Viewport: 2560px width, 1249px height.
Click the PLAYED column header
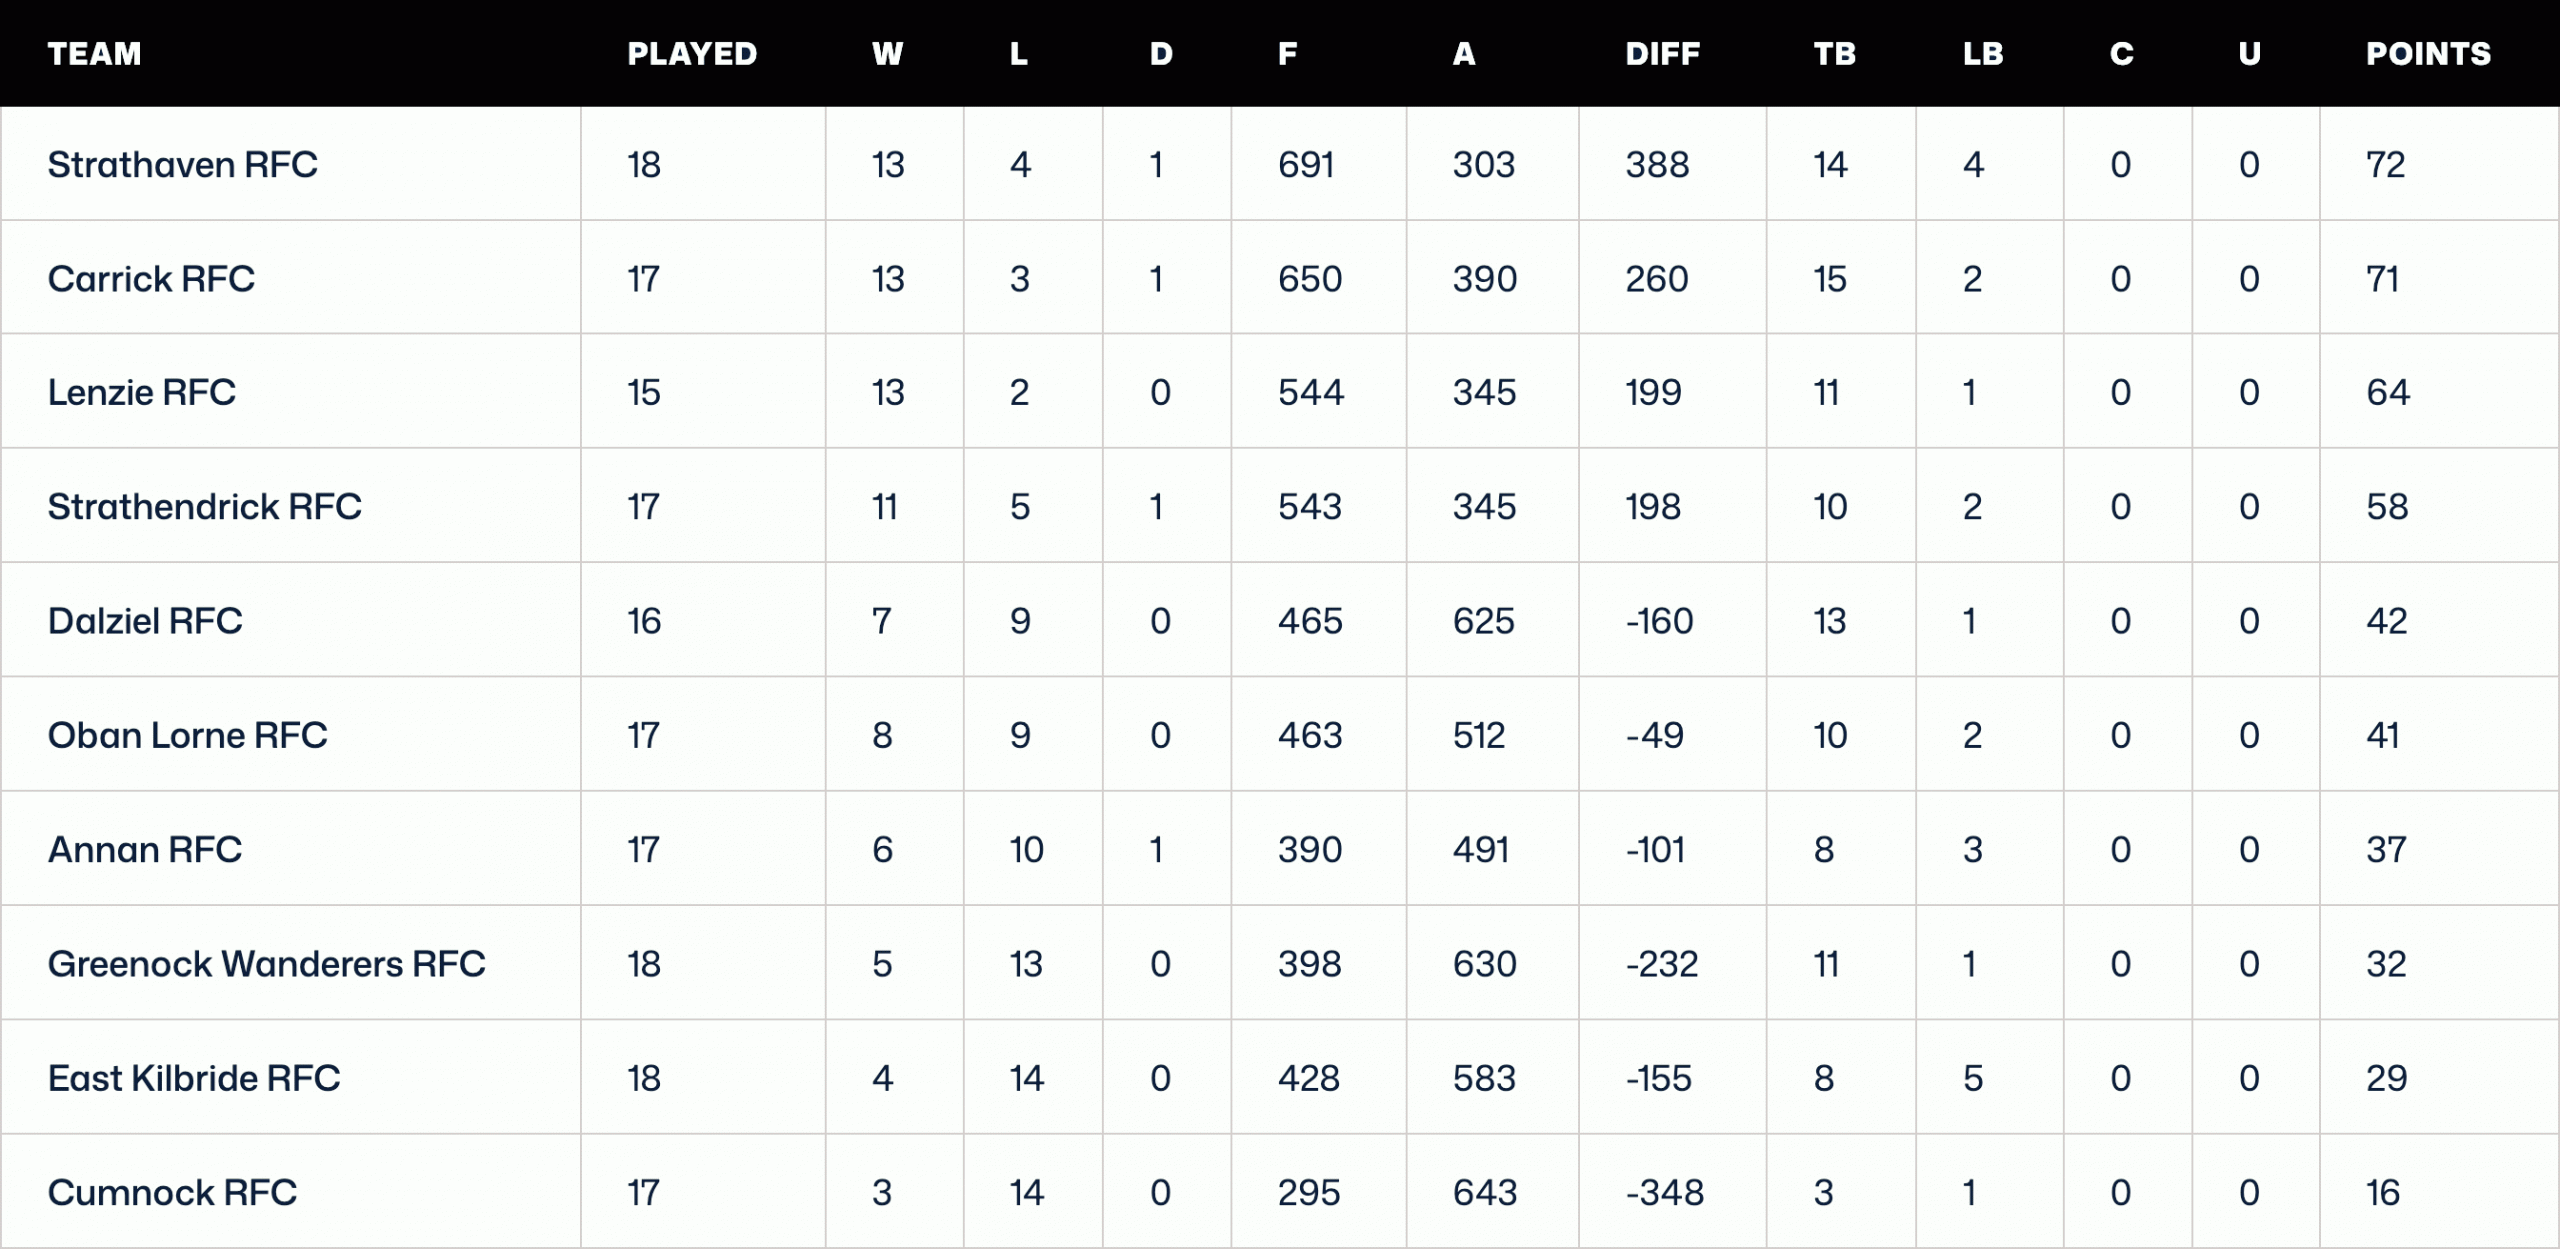click(x=692, y=54)
